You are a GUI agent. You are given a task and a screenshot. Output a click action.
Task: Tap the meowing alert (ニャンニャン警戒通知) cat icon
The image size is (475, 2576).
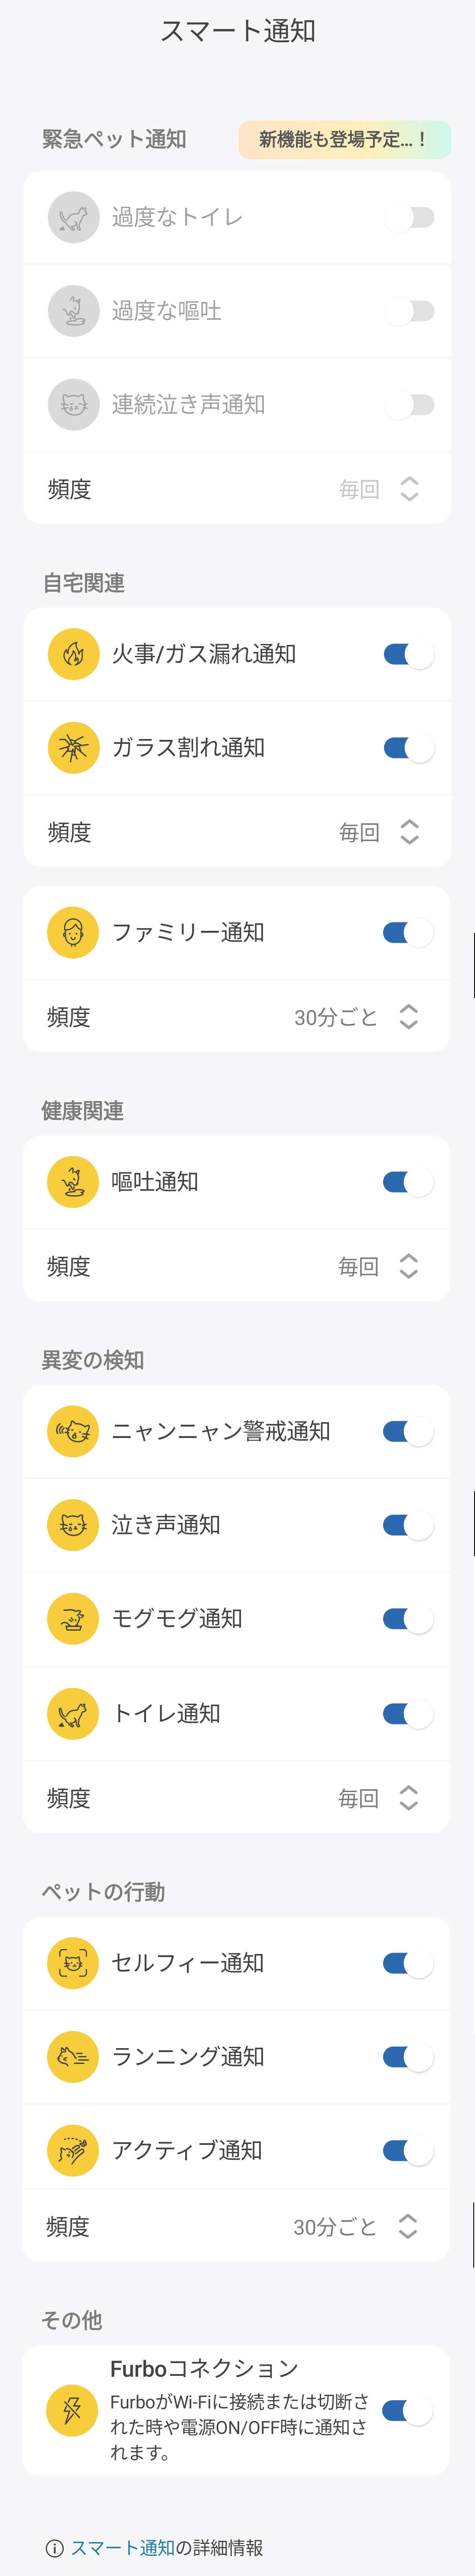click(x=73, y=1431)
